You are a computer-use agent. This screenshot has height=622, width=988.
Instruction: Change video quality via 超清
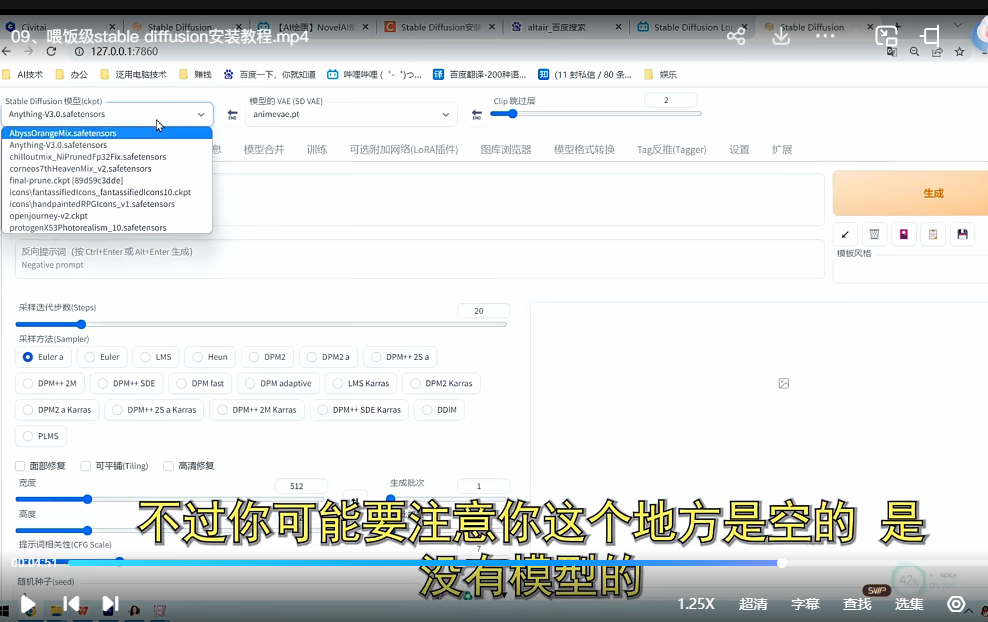(753, 604)
